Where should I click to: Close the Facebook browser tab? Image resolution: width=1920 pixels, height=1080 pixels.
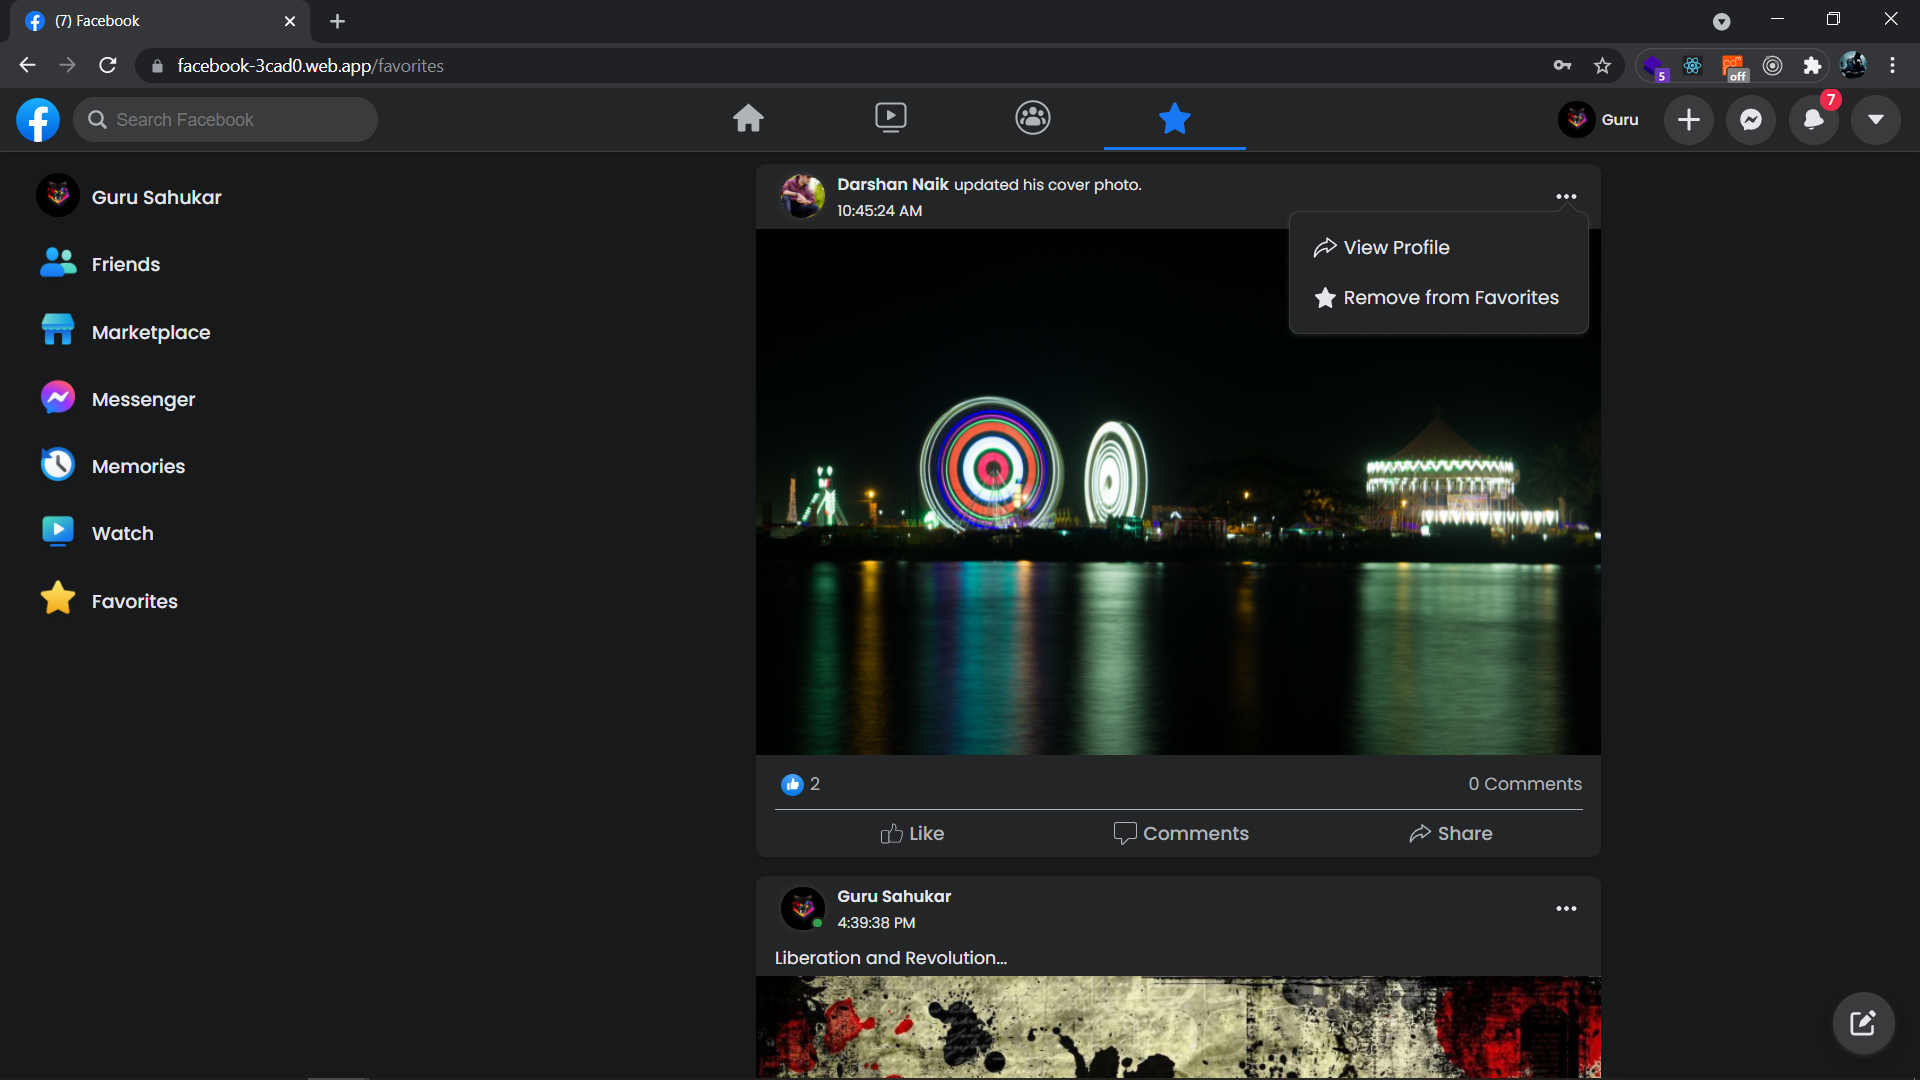coord(290,21)
